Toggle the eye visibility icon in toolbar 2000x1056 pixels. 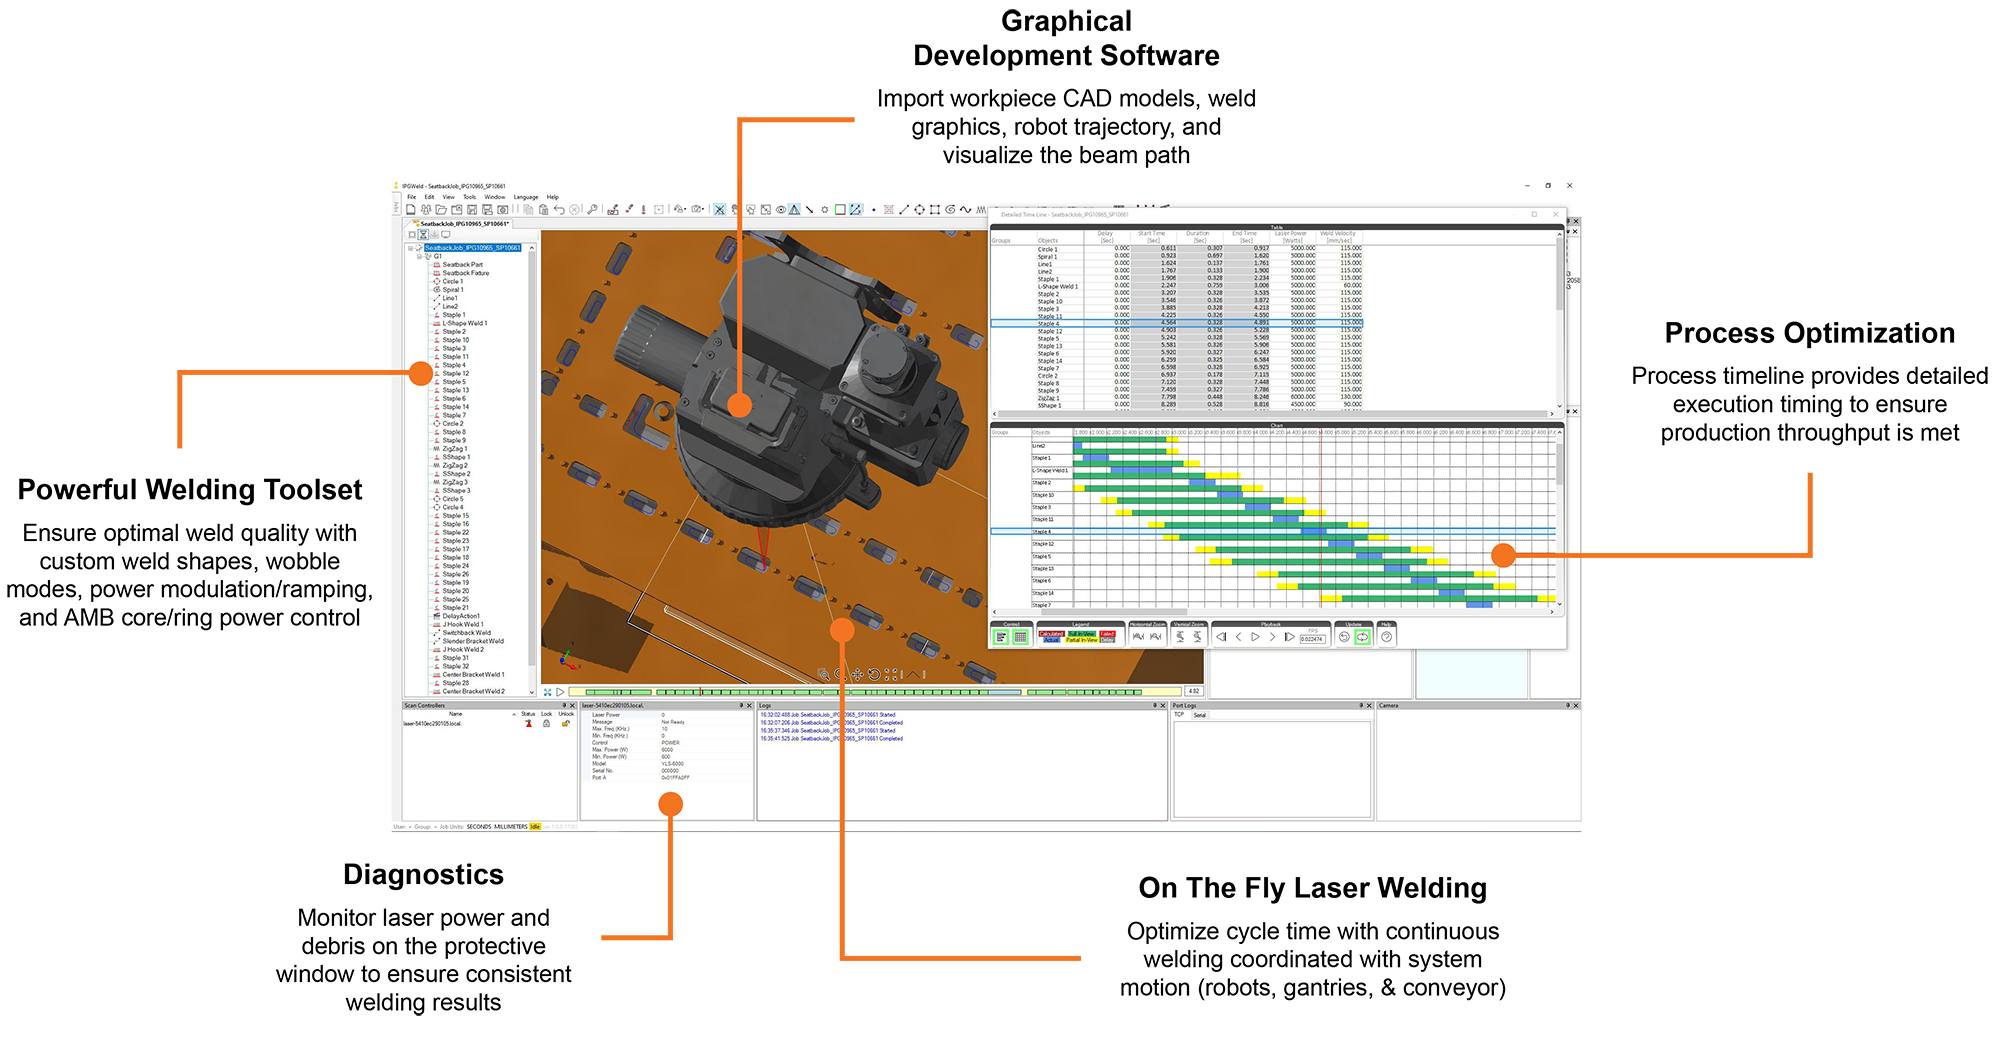(x=780, y=210)
